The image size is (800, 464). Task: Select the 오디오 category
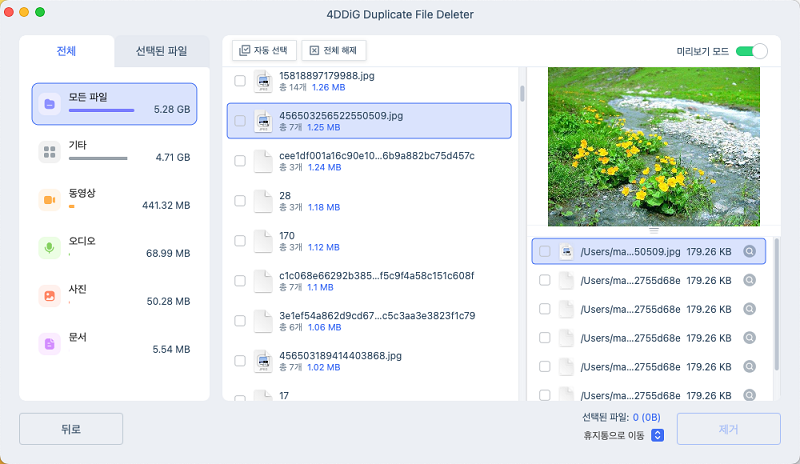click(x=114, y=248)
